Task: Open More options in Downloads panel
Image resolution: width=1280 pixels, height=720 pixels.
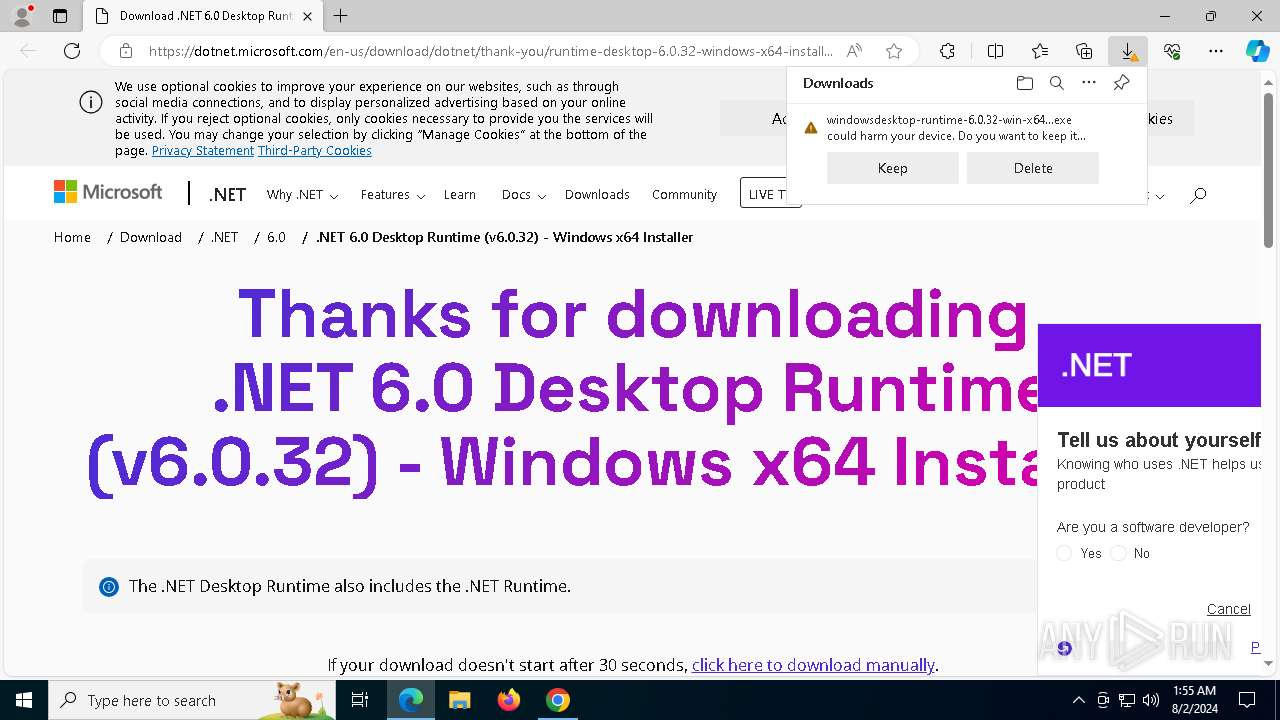Action: point(1089,83)
